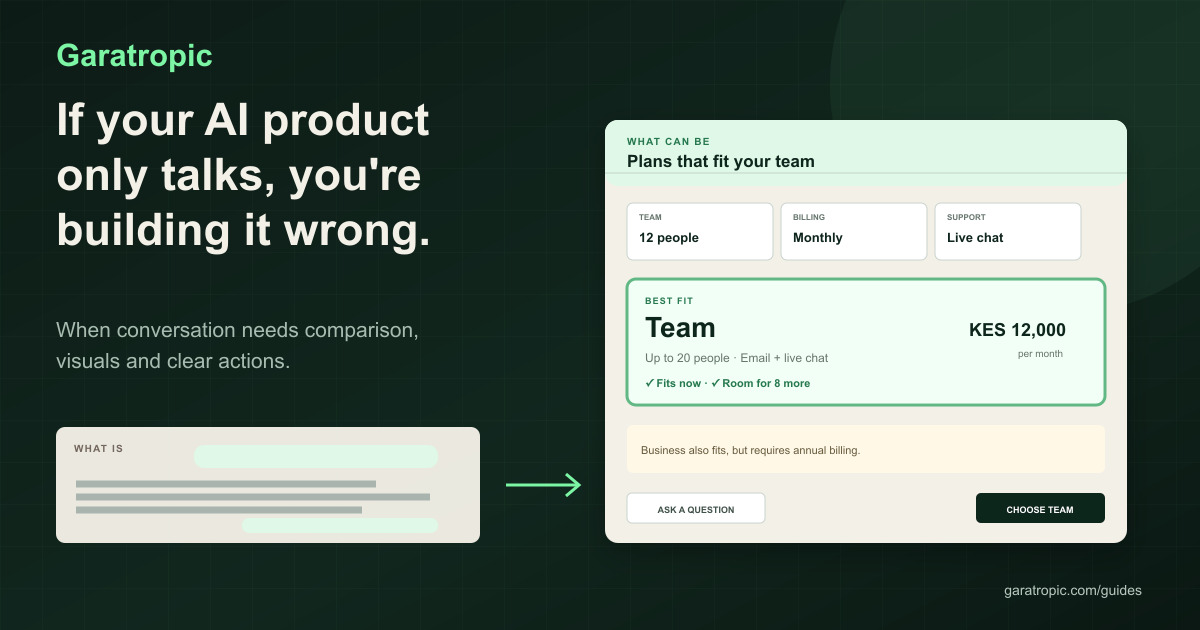
Task: Click the Plans that fit your team header
Action: click(x=721, y=161)
